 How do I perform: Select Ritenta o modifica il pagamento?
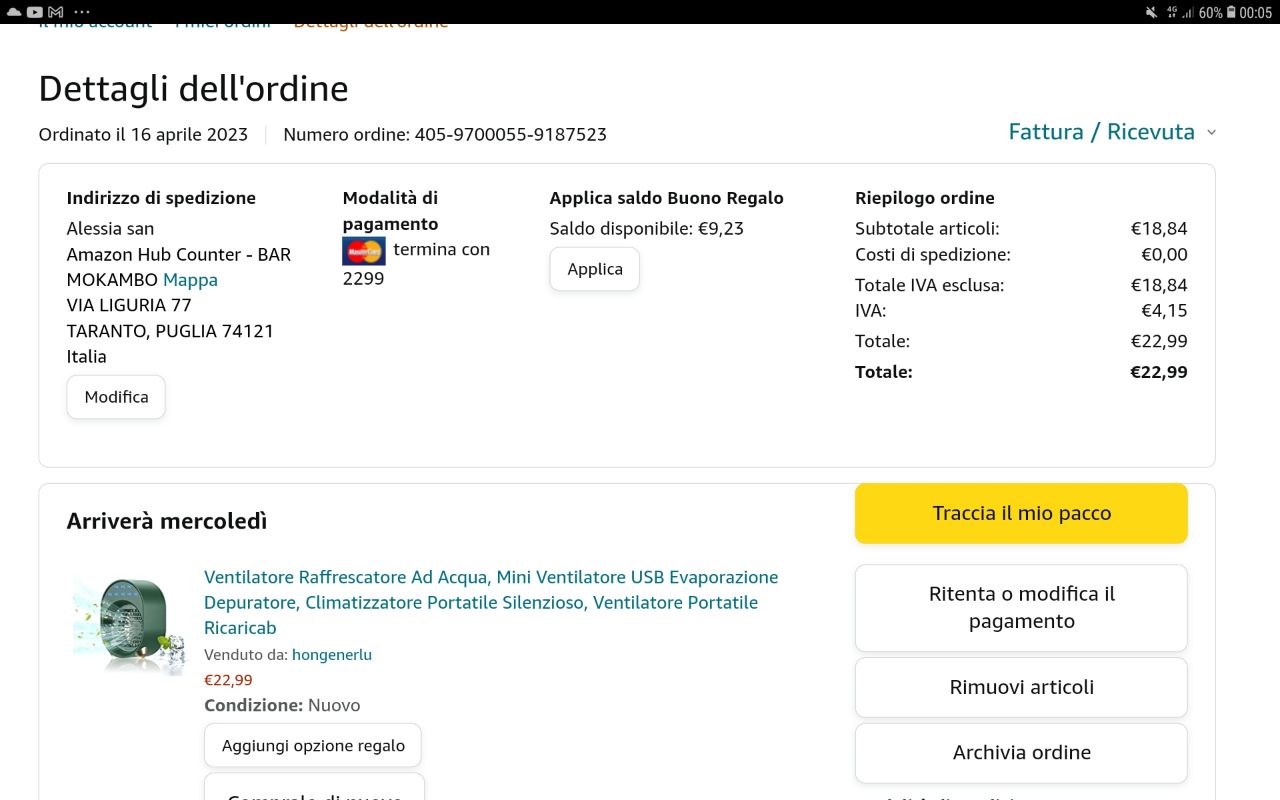[1021, 607]
